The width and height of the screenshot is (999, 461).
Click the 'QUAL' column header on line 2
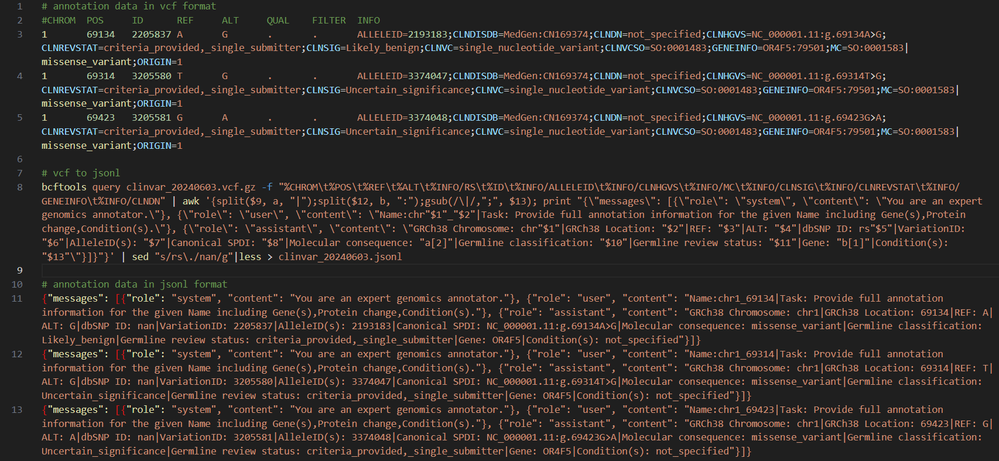tap(278, 20)
